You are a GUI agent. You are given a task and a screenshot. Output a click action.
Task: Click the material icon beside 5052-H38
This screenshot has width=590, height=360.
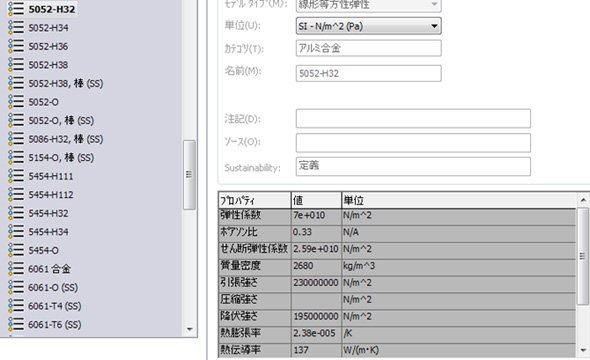[x=16, y=65]
